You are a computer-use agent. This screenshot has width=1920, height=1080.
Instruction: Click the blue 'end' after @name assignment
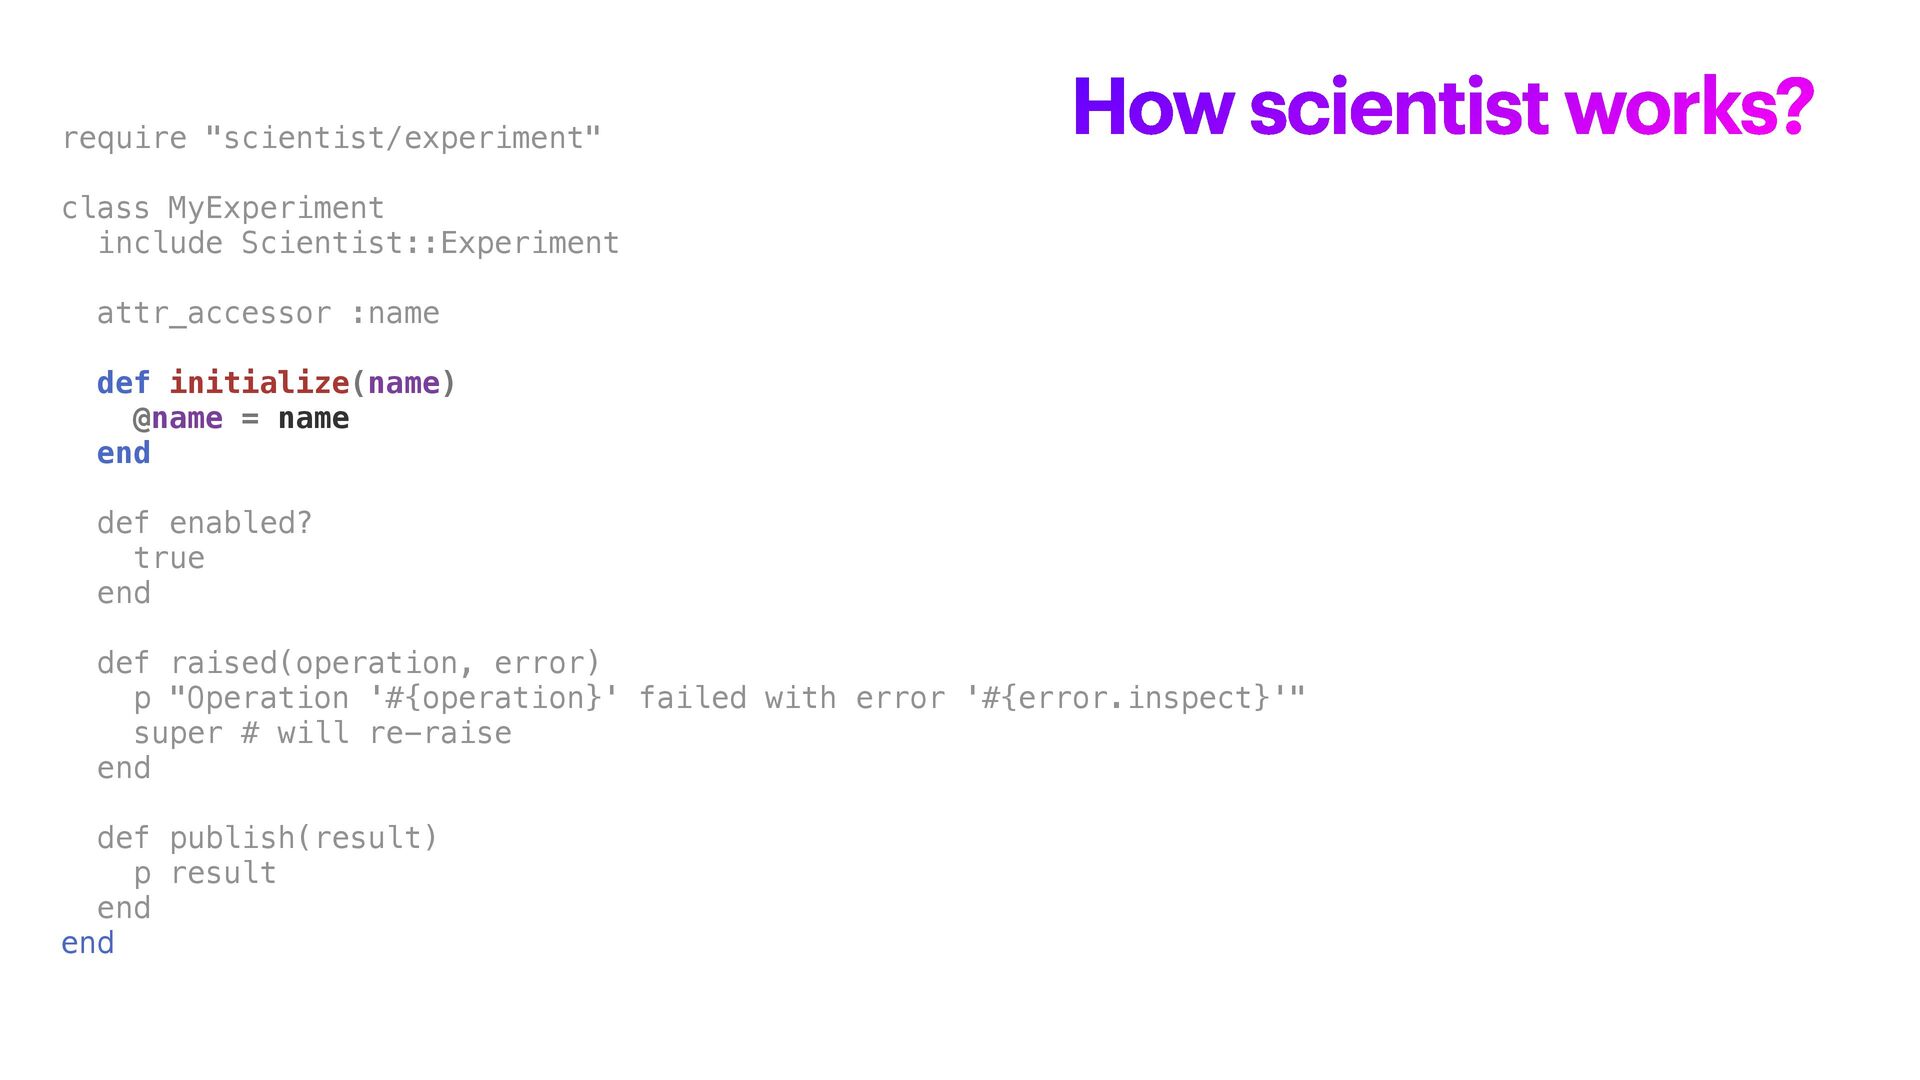tap(123, 453)
